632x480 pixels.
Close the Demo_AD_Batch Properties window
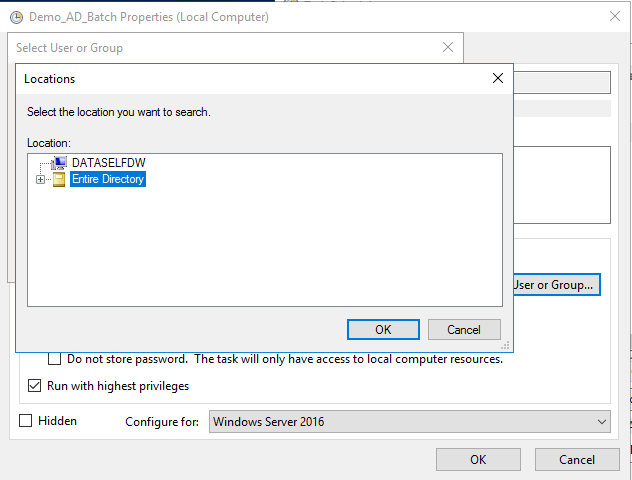point(613,17)
